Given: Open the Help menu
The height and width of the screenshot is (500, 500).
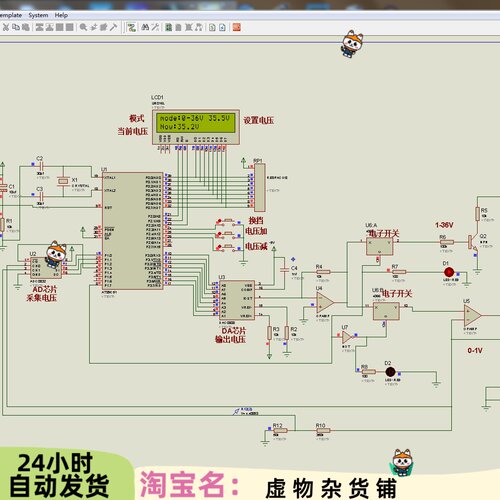Looking at the screenshot, I should tap(61, 15).
